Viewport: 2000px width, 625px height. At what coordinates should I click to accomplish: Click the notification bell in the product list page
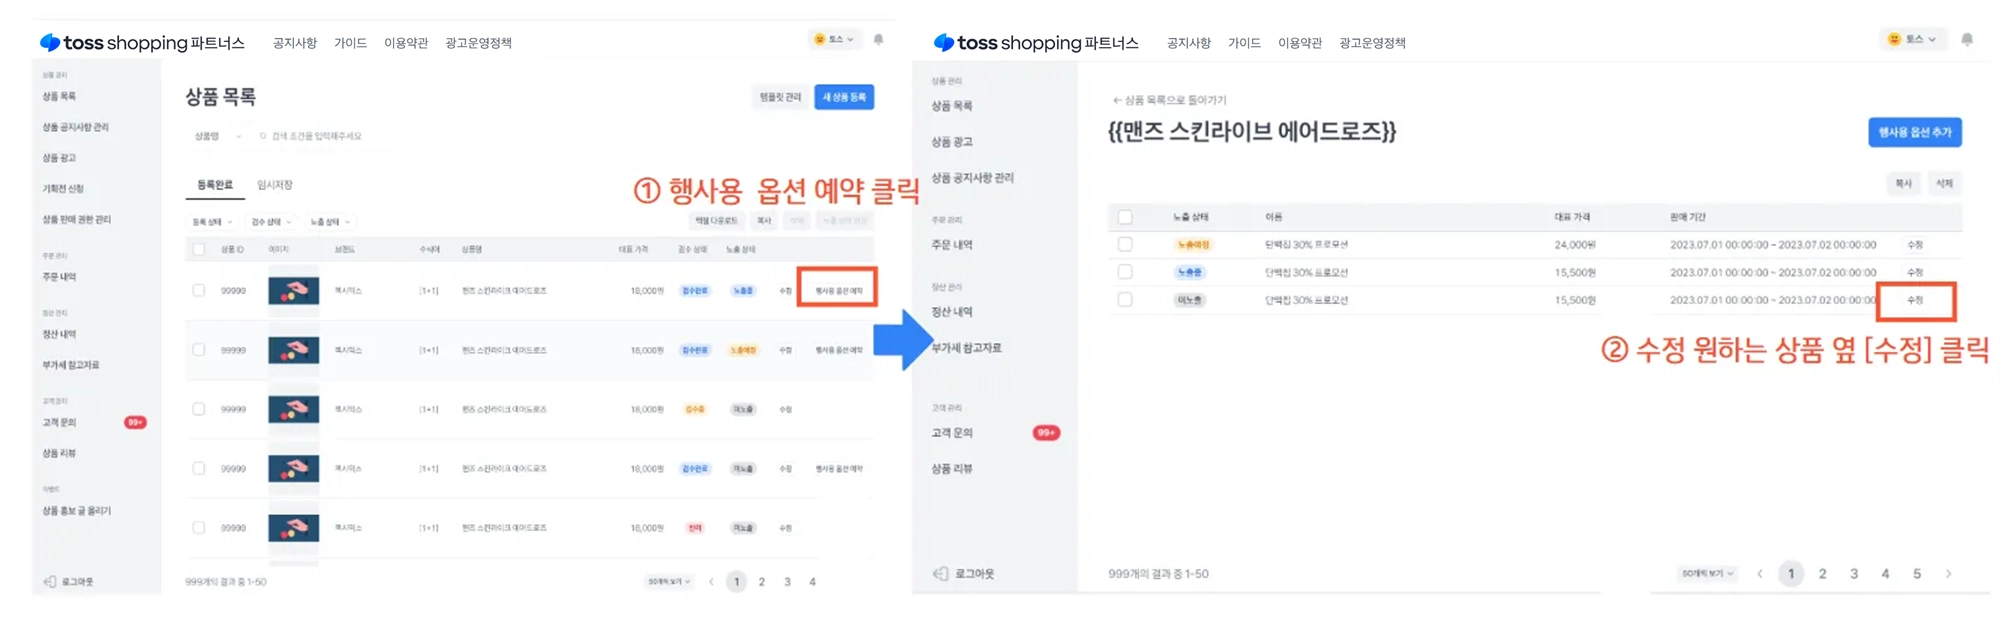tap(878, 40)
